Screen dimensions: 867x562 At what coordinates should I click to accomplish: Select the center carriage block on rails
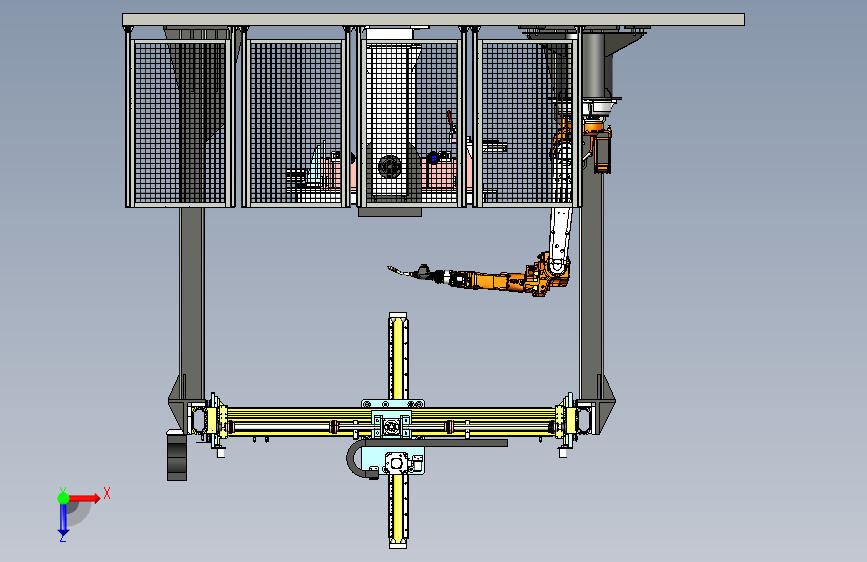coord(392,426)
